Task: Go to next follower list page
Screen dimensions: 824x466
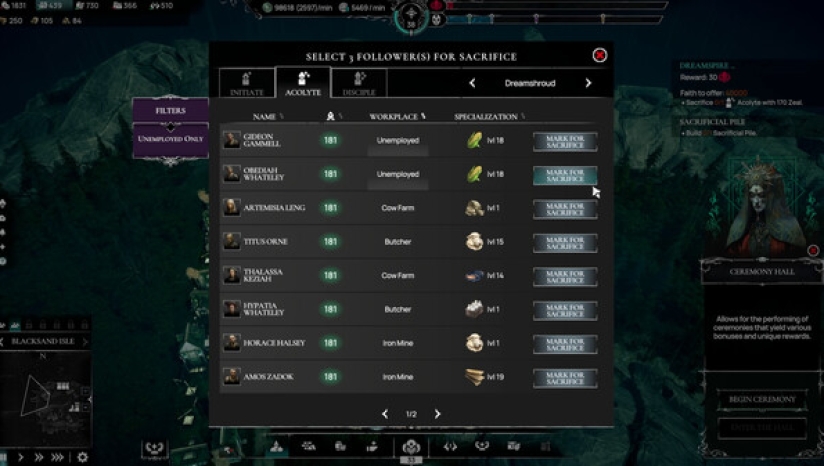Action: pos(437,414)
